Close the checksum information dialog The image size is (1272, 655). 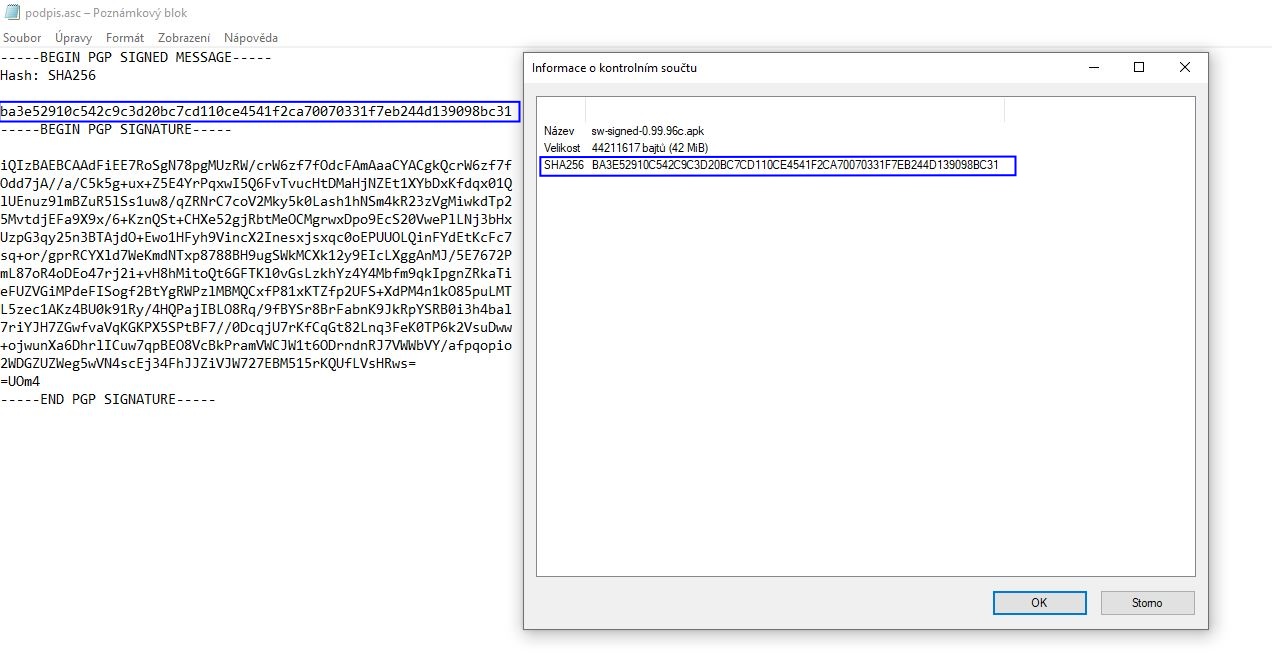(x=1184, y=67)
